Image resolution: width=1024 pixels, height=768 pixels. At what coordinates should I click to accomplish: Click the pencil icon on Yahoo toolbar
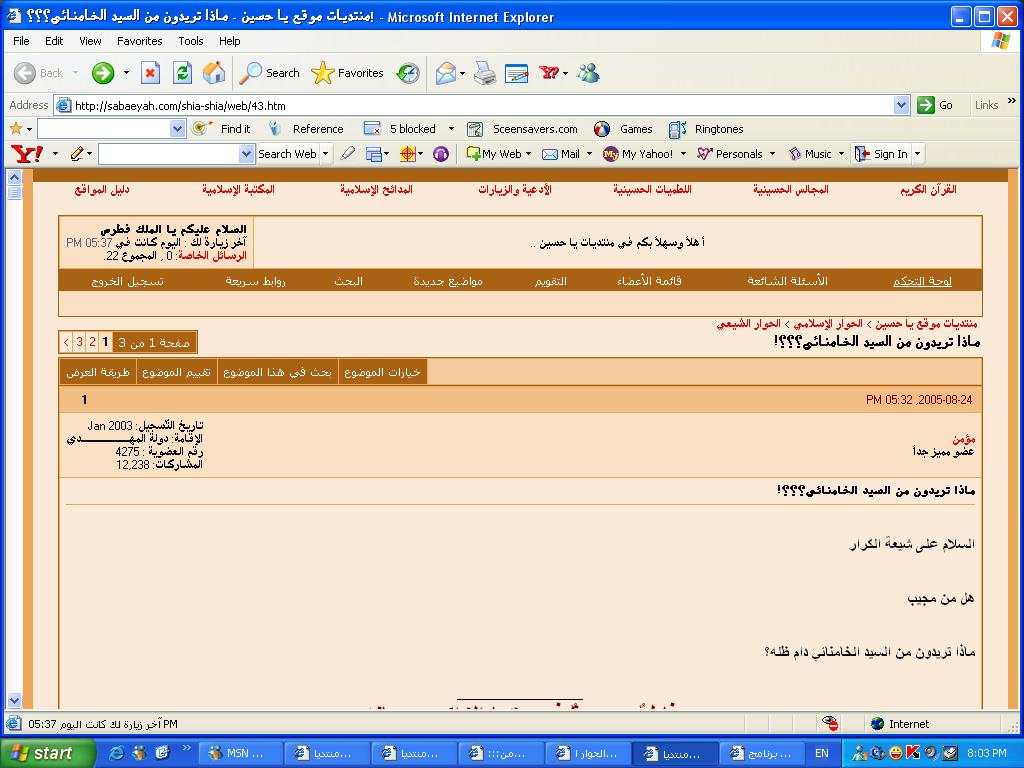pos(77,154)
